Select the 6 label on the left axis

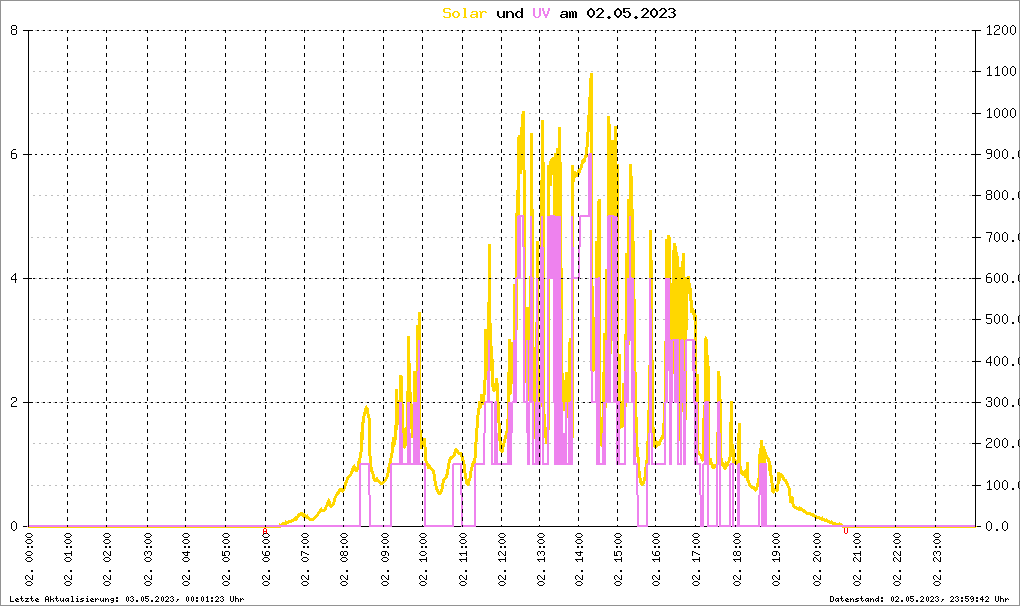tap(14, 155)
